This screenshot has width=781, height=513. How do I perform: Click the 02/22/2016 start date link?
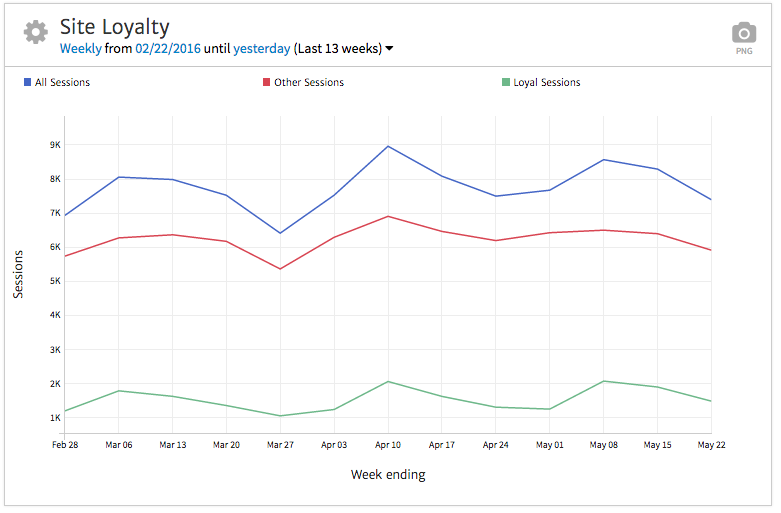pyautogui.click(x=168, y=48)
